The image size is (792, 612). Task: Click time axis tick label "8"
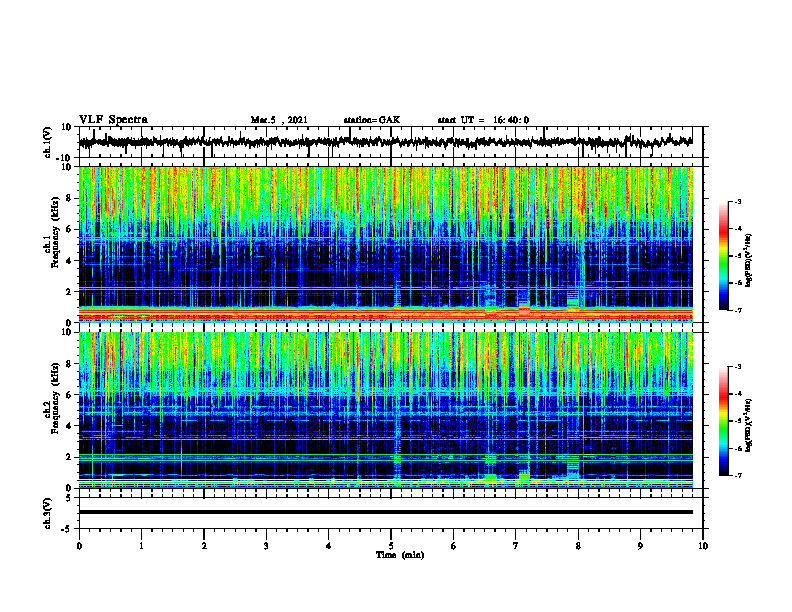click(x=578, y=546)
